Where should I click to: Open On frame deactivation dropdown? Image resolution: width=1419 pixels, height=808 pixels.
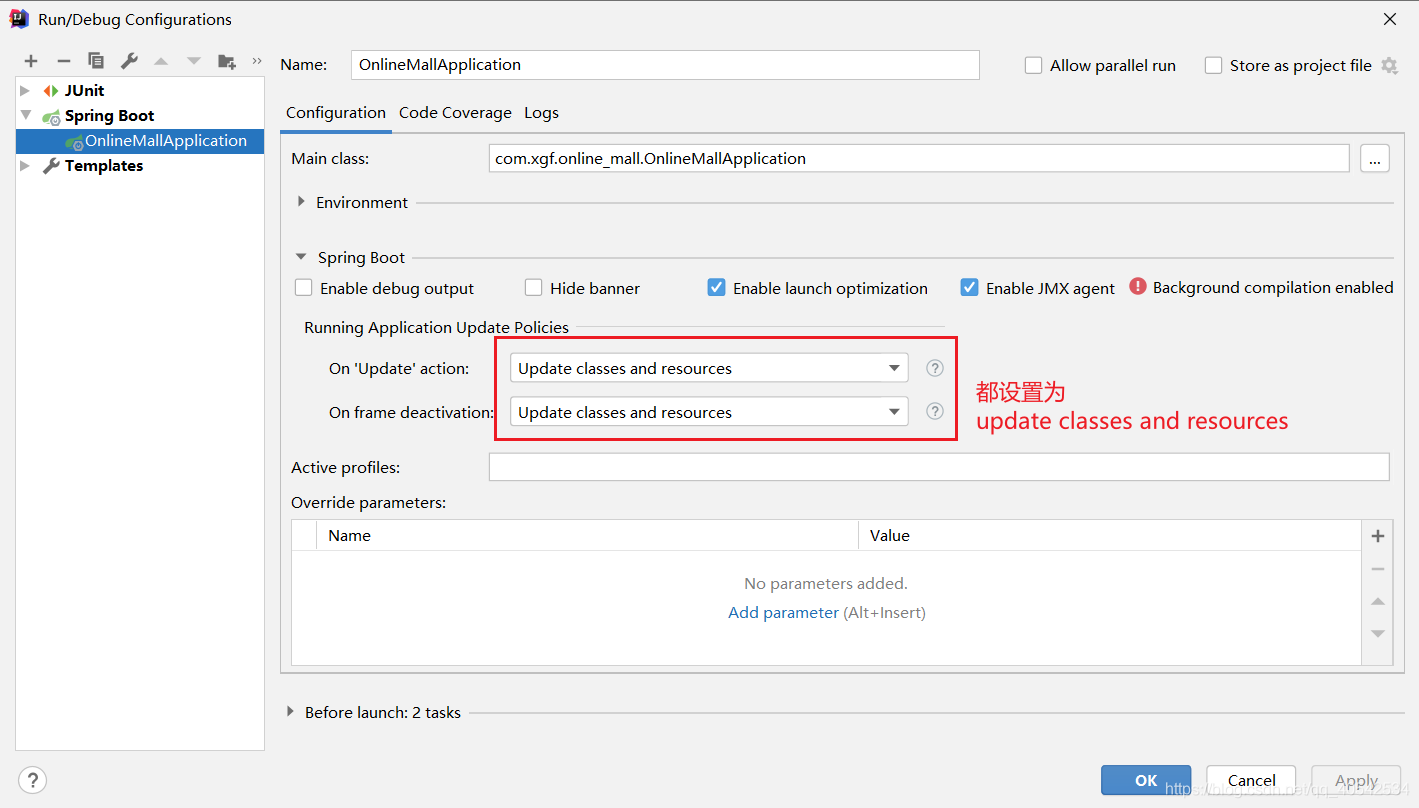pos(709,412)
